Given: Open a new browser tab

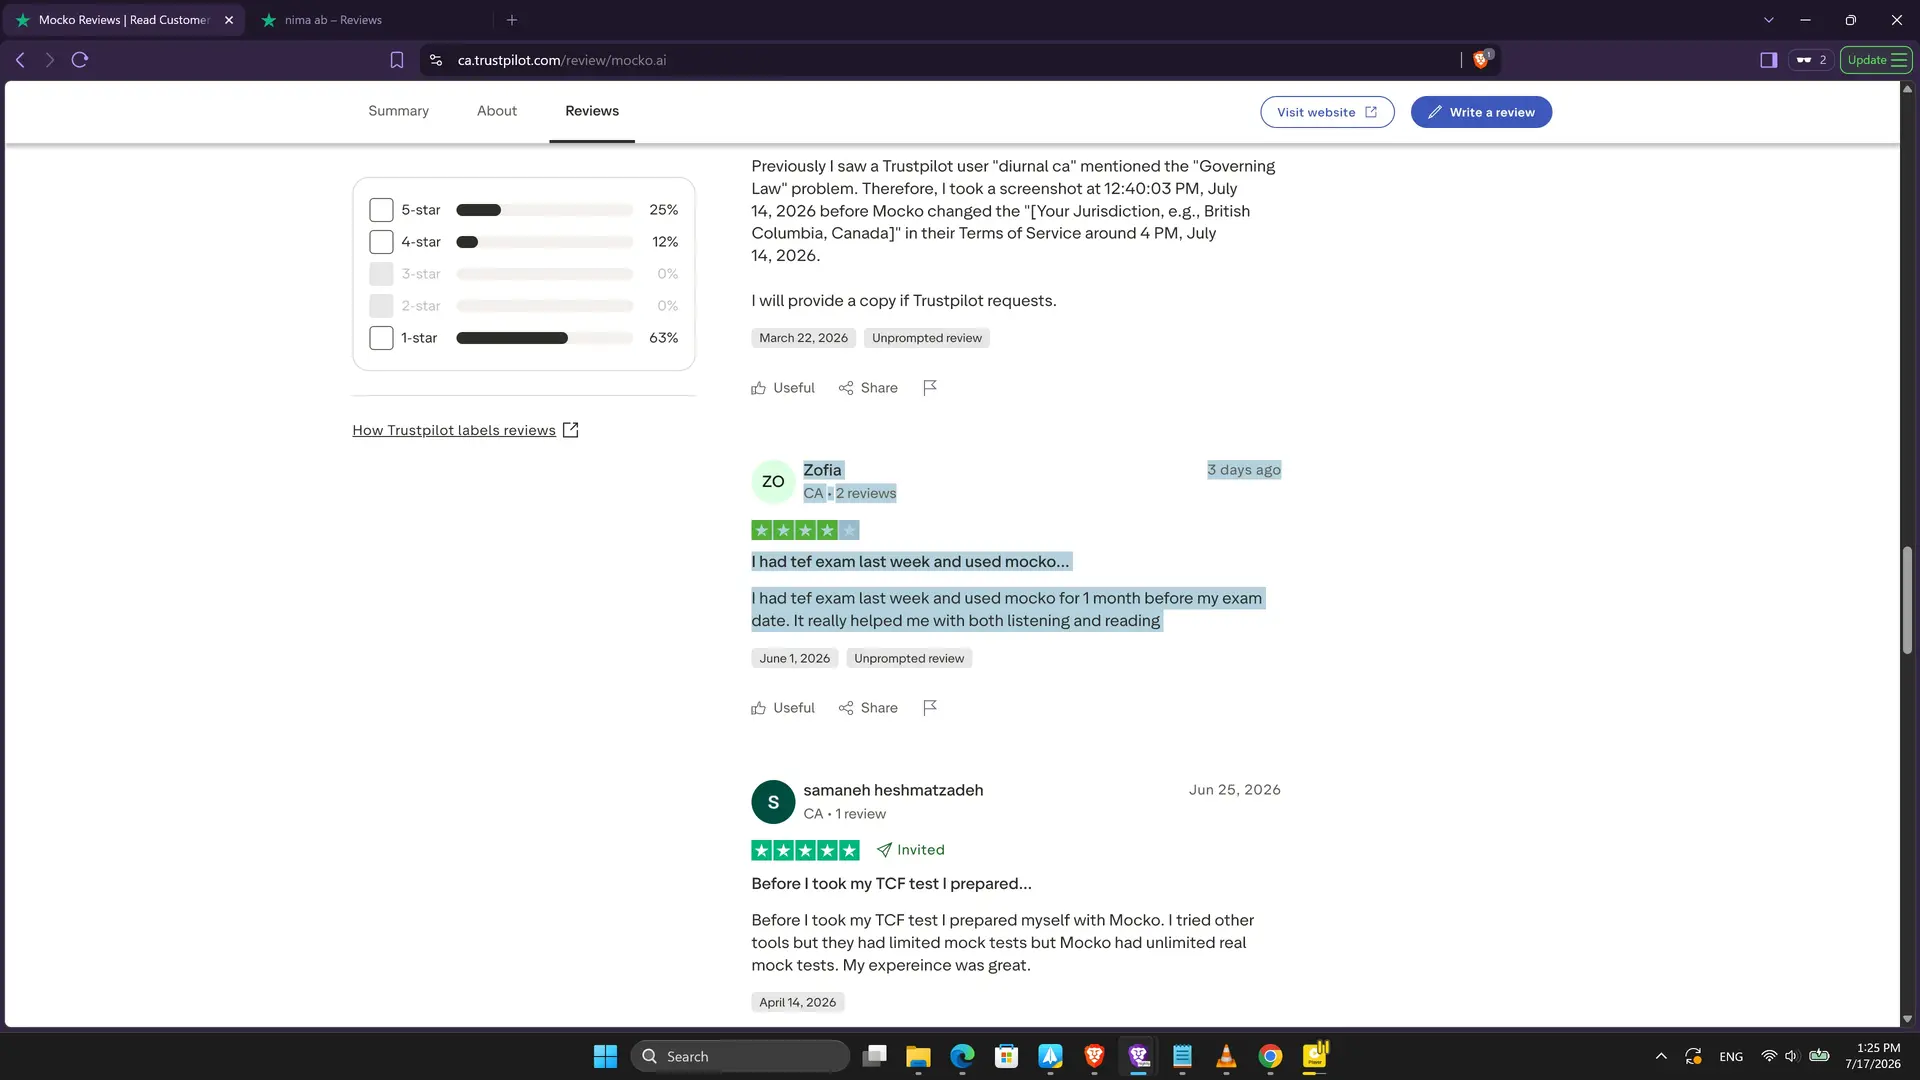Looking at the screenshot, I should tap(512, 20).
